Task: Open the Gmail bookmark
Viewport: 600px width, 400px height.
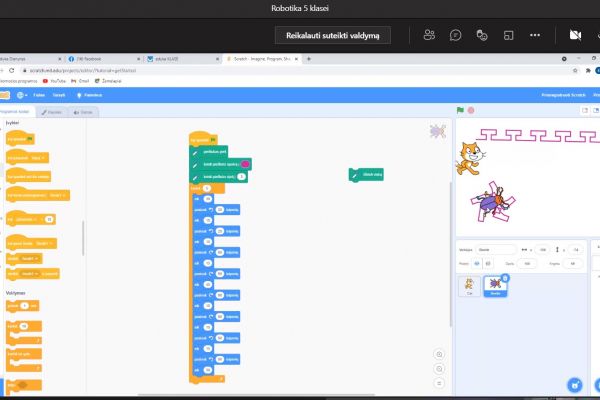Action: [x=80, y=81]
